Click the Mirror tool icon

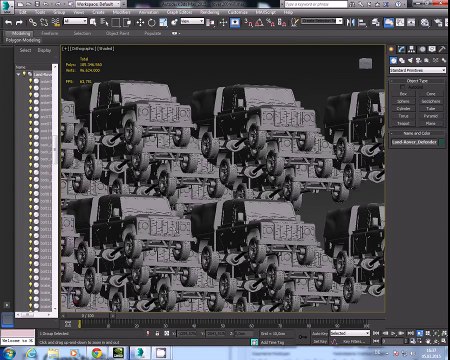click(351, 22)
